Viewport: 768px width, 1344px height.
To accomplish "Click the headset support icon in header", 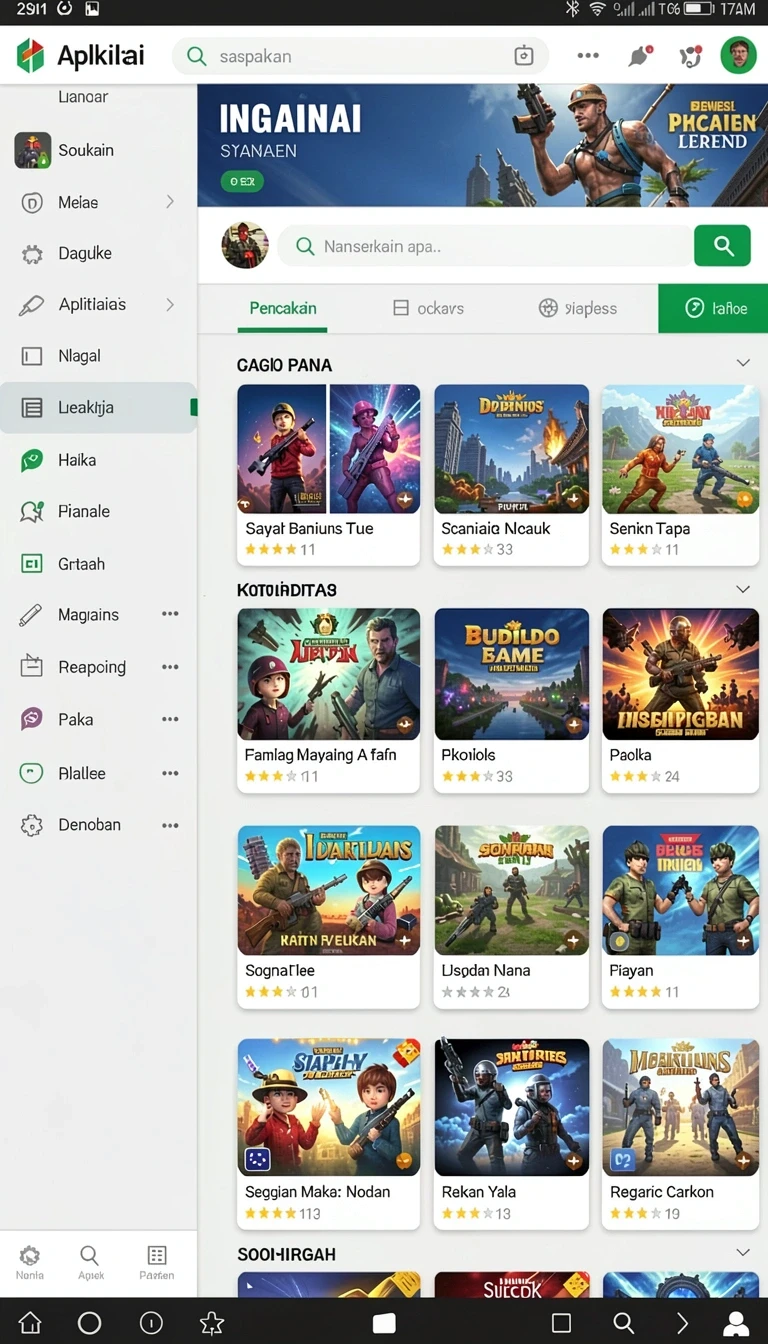I will (x=691, y=56).
